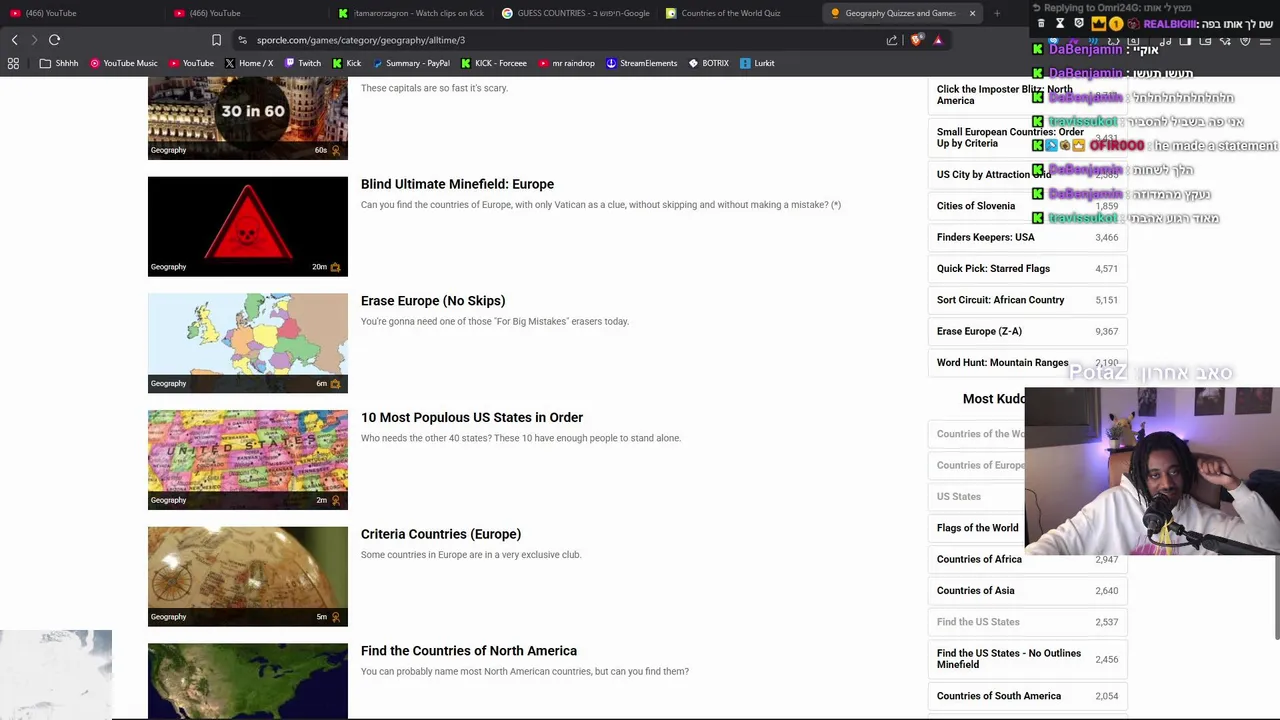
Task: Switch to the GUESS COUNTRIES Google tab
Action: (575, 13)
